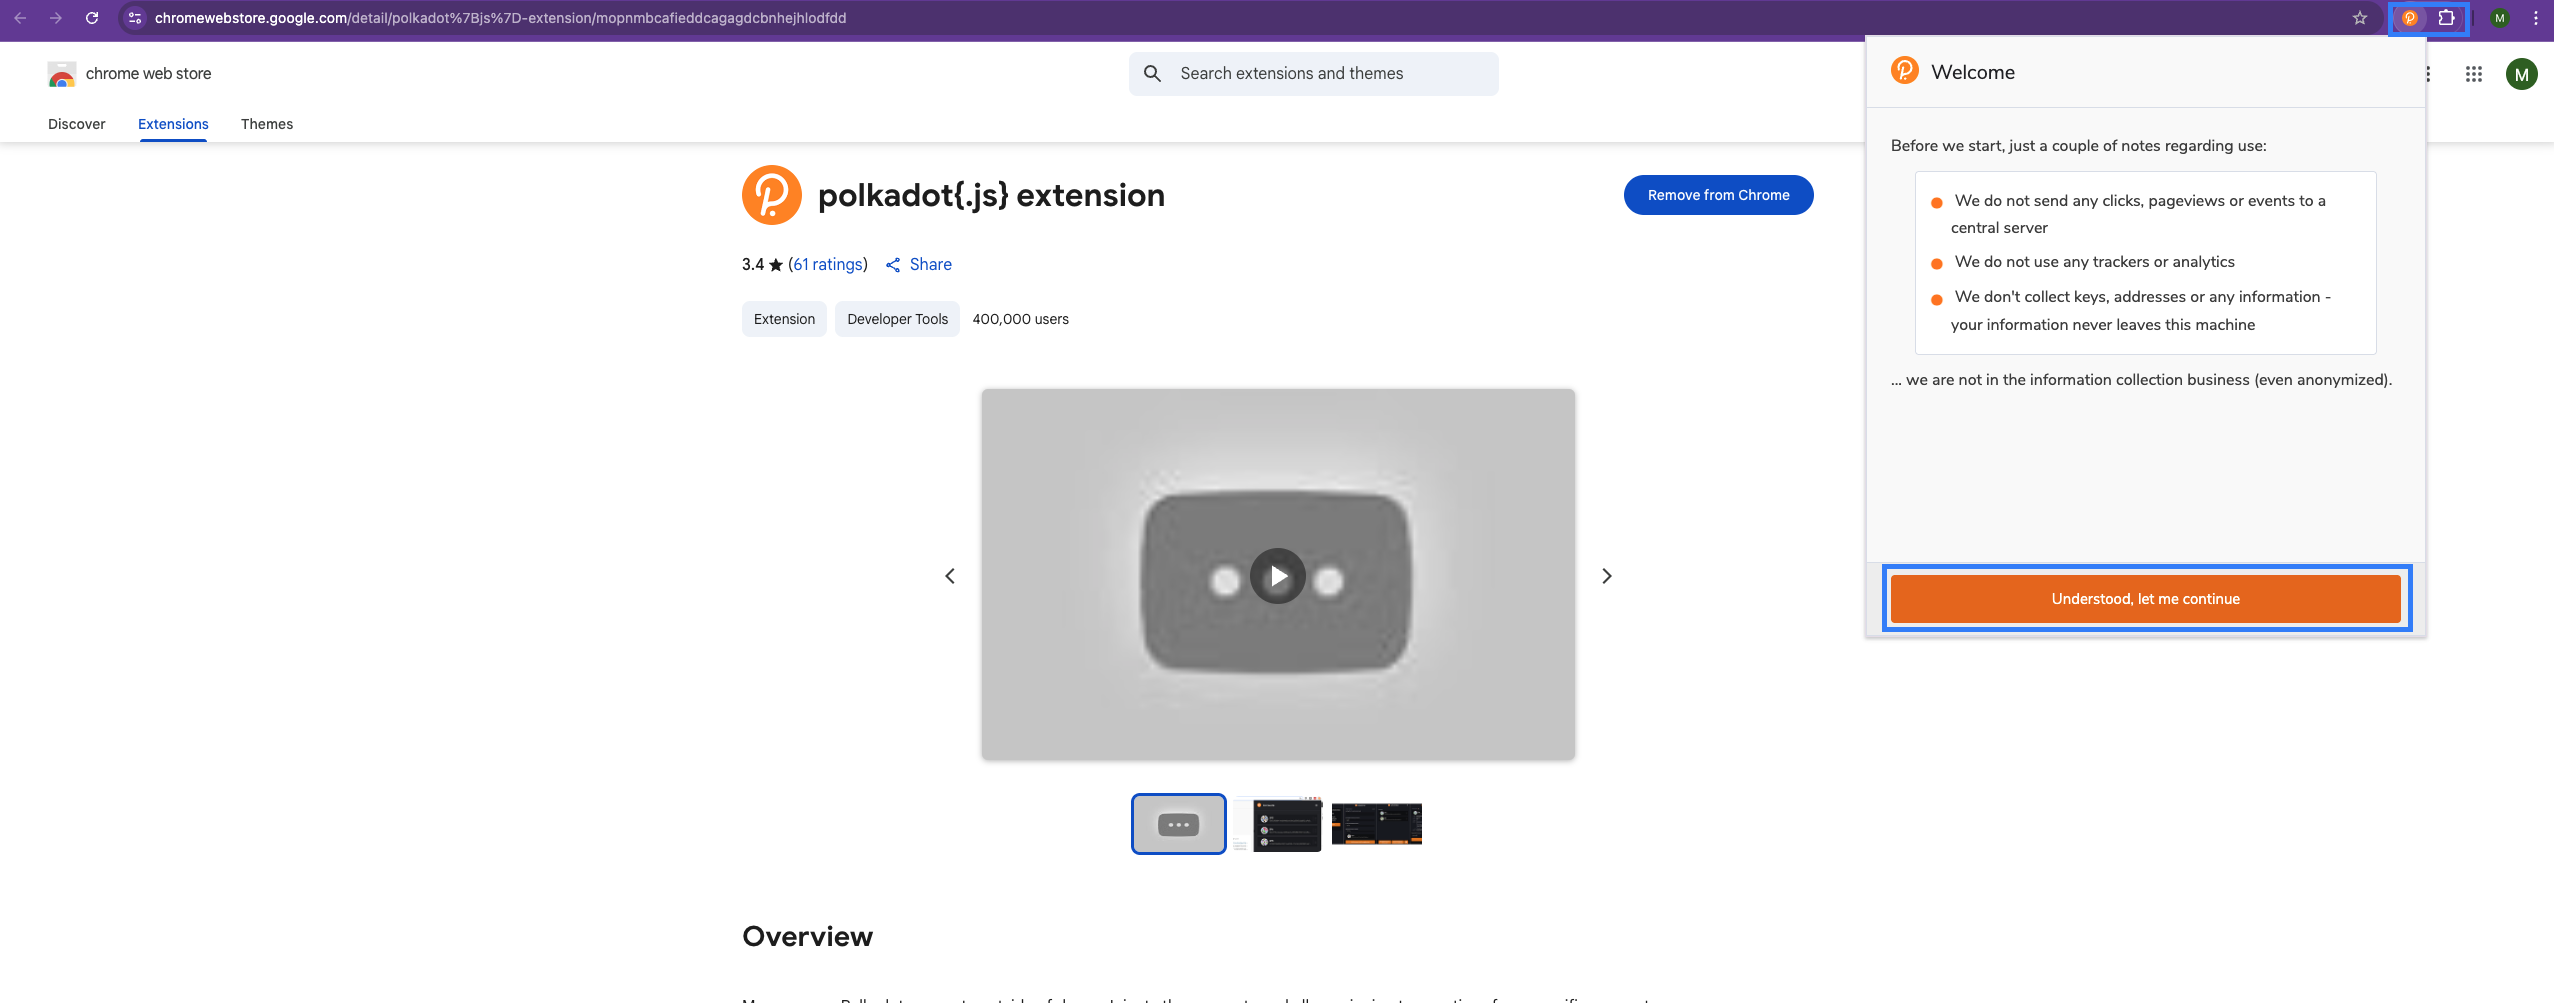Click the Share link
Viewport: 2554px width, 1003px height.
(931, 265)
